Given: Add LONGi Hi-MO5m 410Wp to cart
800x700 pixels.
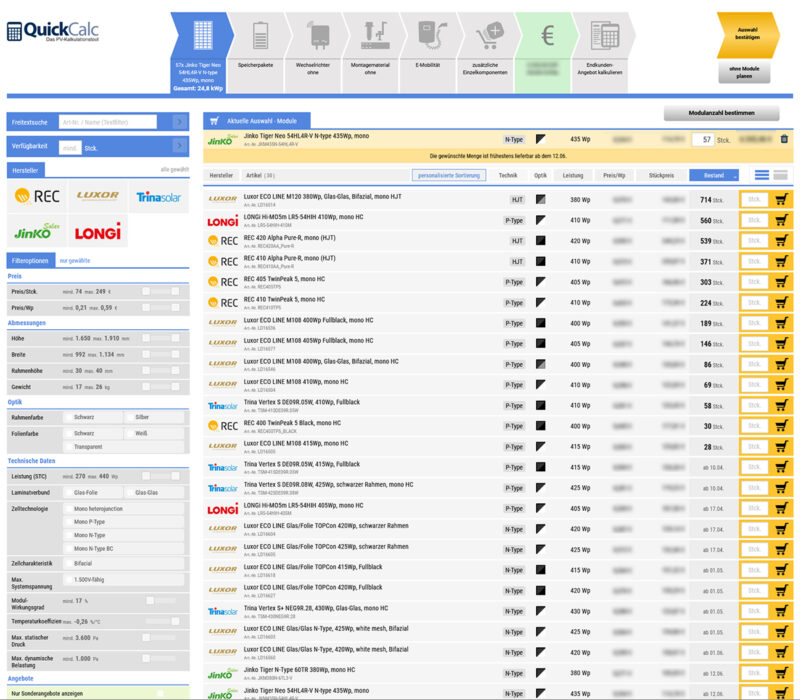Looking at the screenshot, I should point(781,220).
